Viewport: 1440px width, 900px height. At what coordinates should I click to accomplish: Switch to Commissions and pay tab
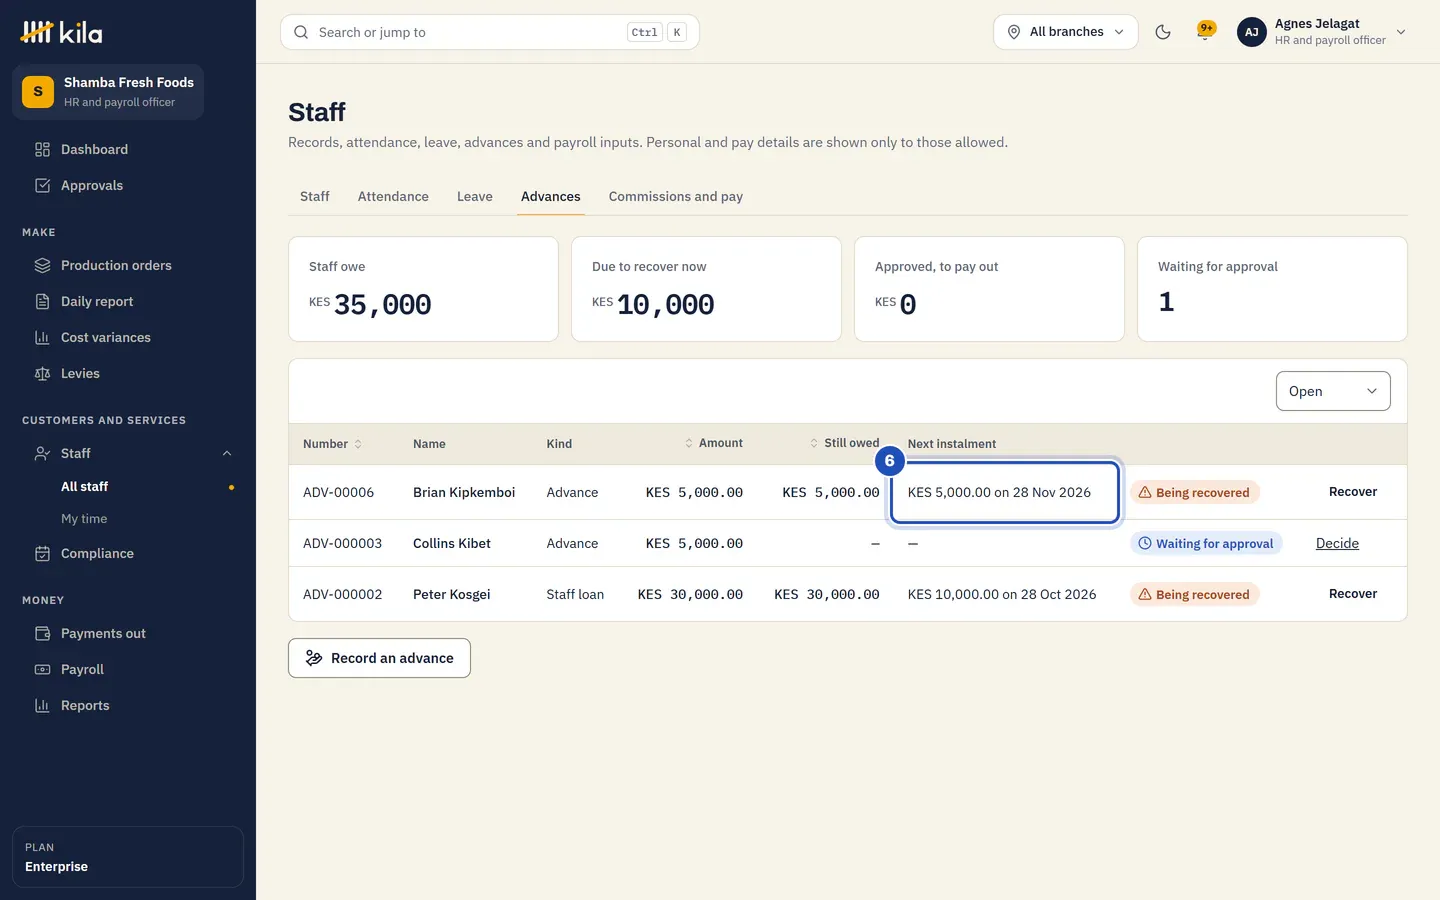pos(676,196)
